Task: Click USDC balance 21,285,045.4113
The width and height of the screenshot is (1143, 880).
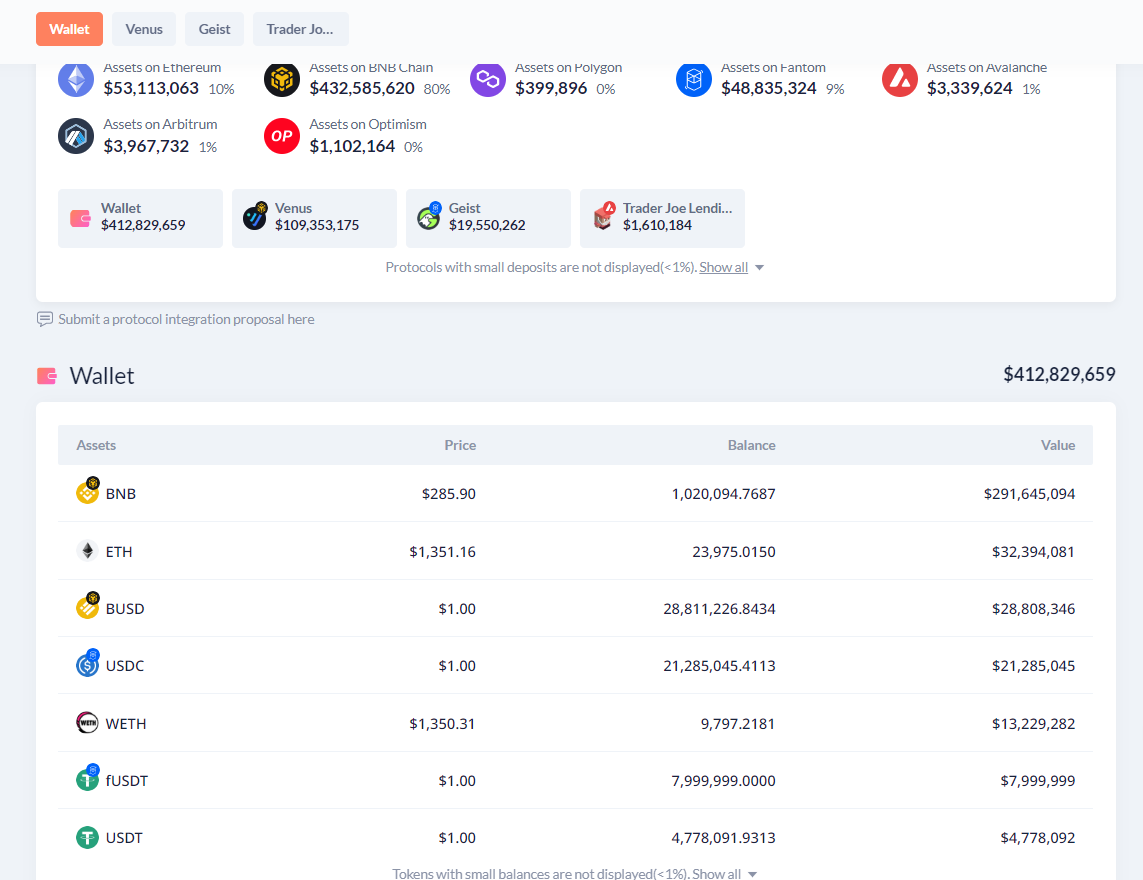Action: click(x=719, y=666)
